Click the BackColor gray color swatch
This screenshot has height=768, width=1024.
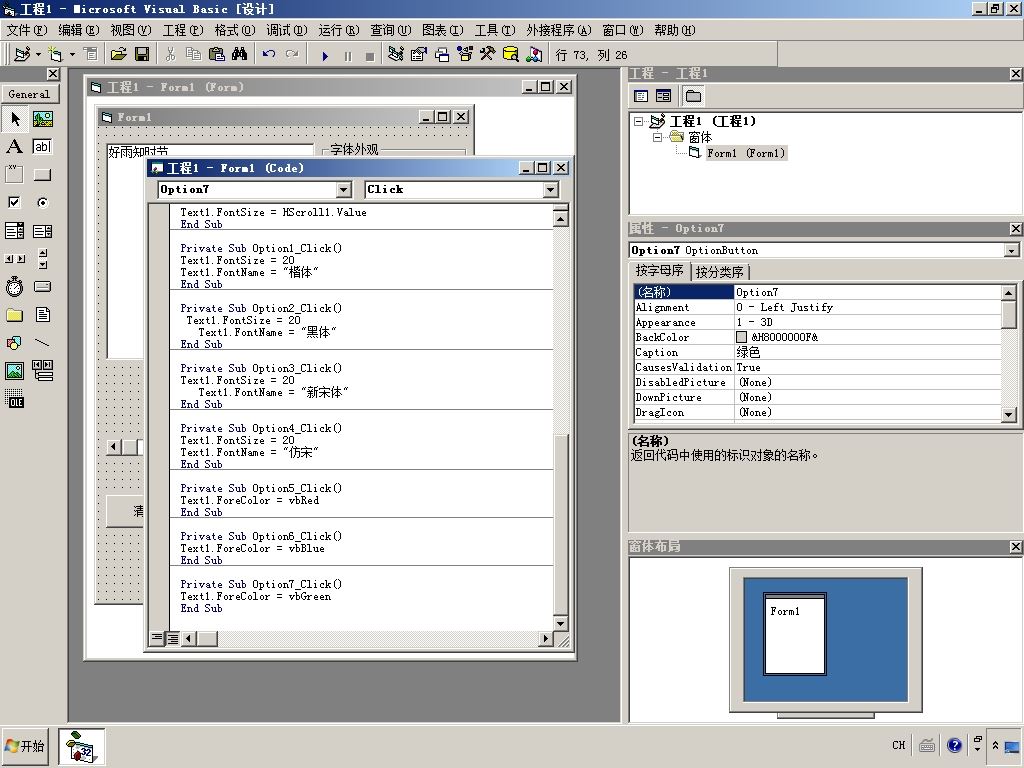(x=741, y=338)
